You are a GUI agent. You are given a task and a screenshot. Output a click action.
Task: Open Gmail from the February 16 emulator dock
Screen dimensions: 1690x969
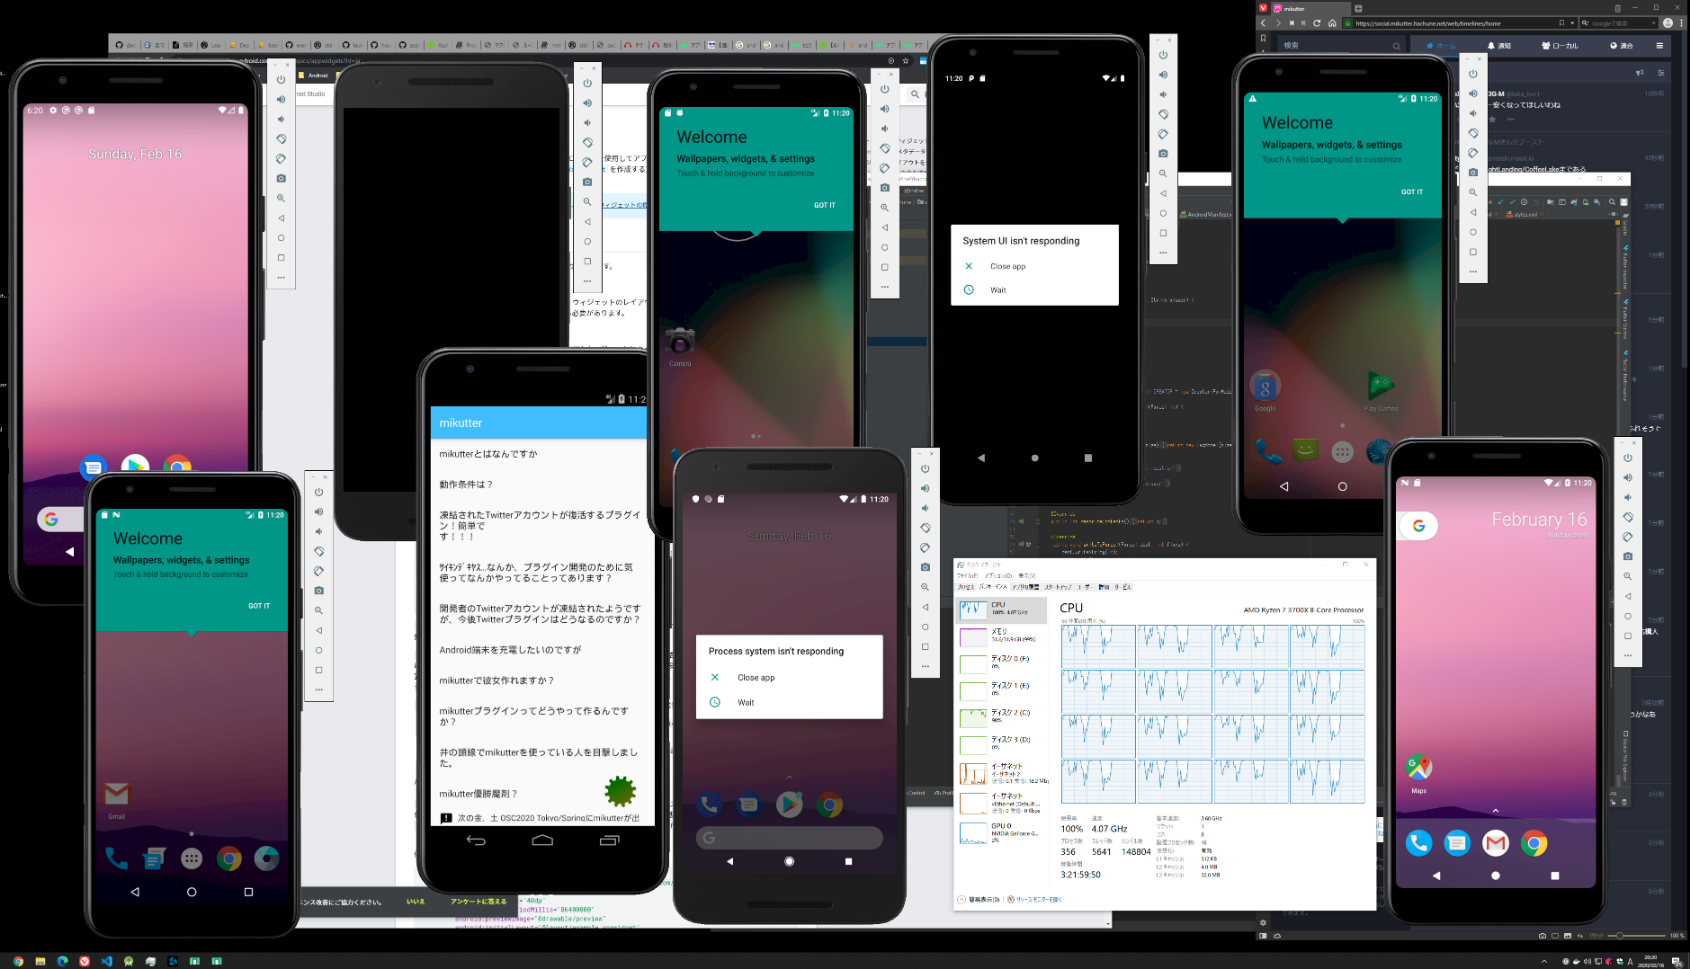(1495, 844)
